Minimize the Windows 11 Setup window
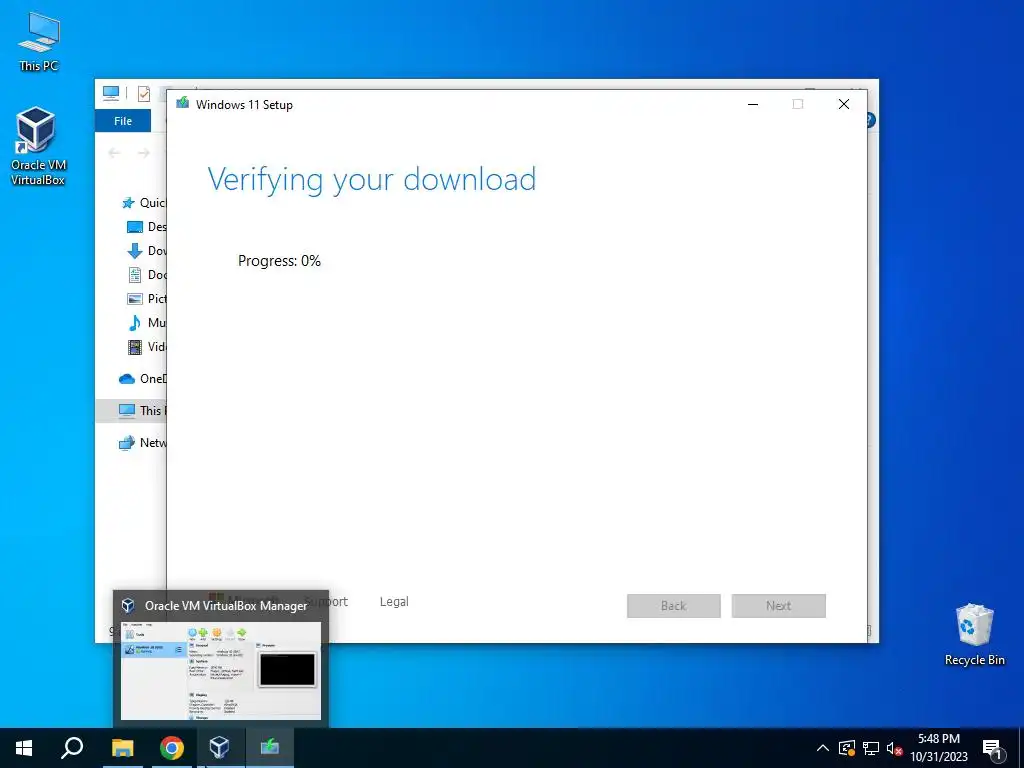The width and height of the screenshot is (1024, 768). click(x=753, y=104)
